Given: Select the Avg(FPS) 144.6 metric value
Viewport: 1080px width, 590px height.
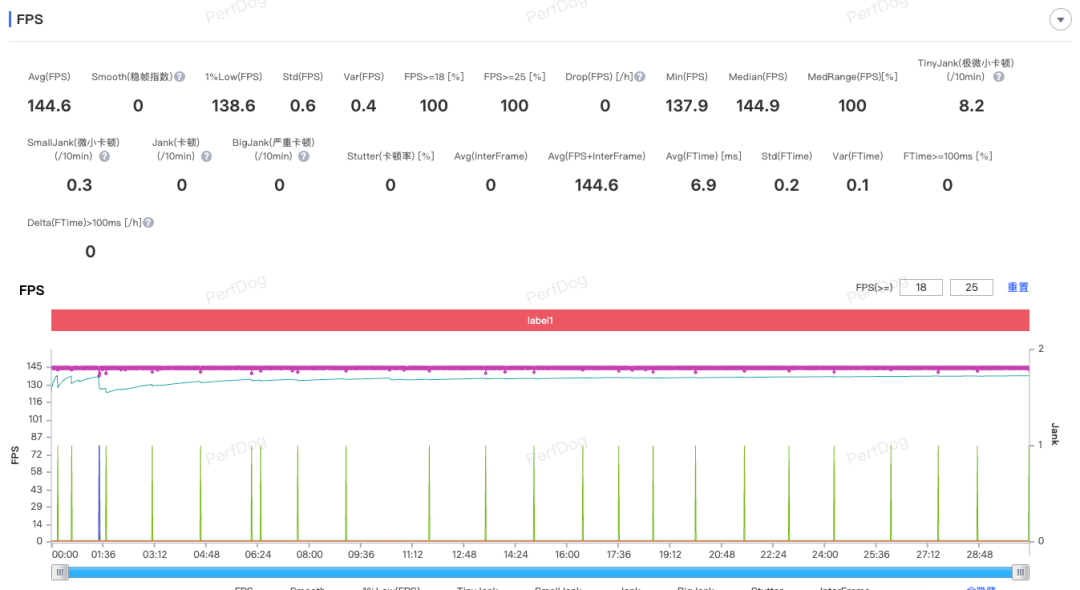Looking at the screenshot, I should (x=49, y=106).
